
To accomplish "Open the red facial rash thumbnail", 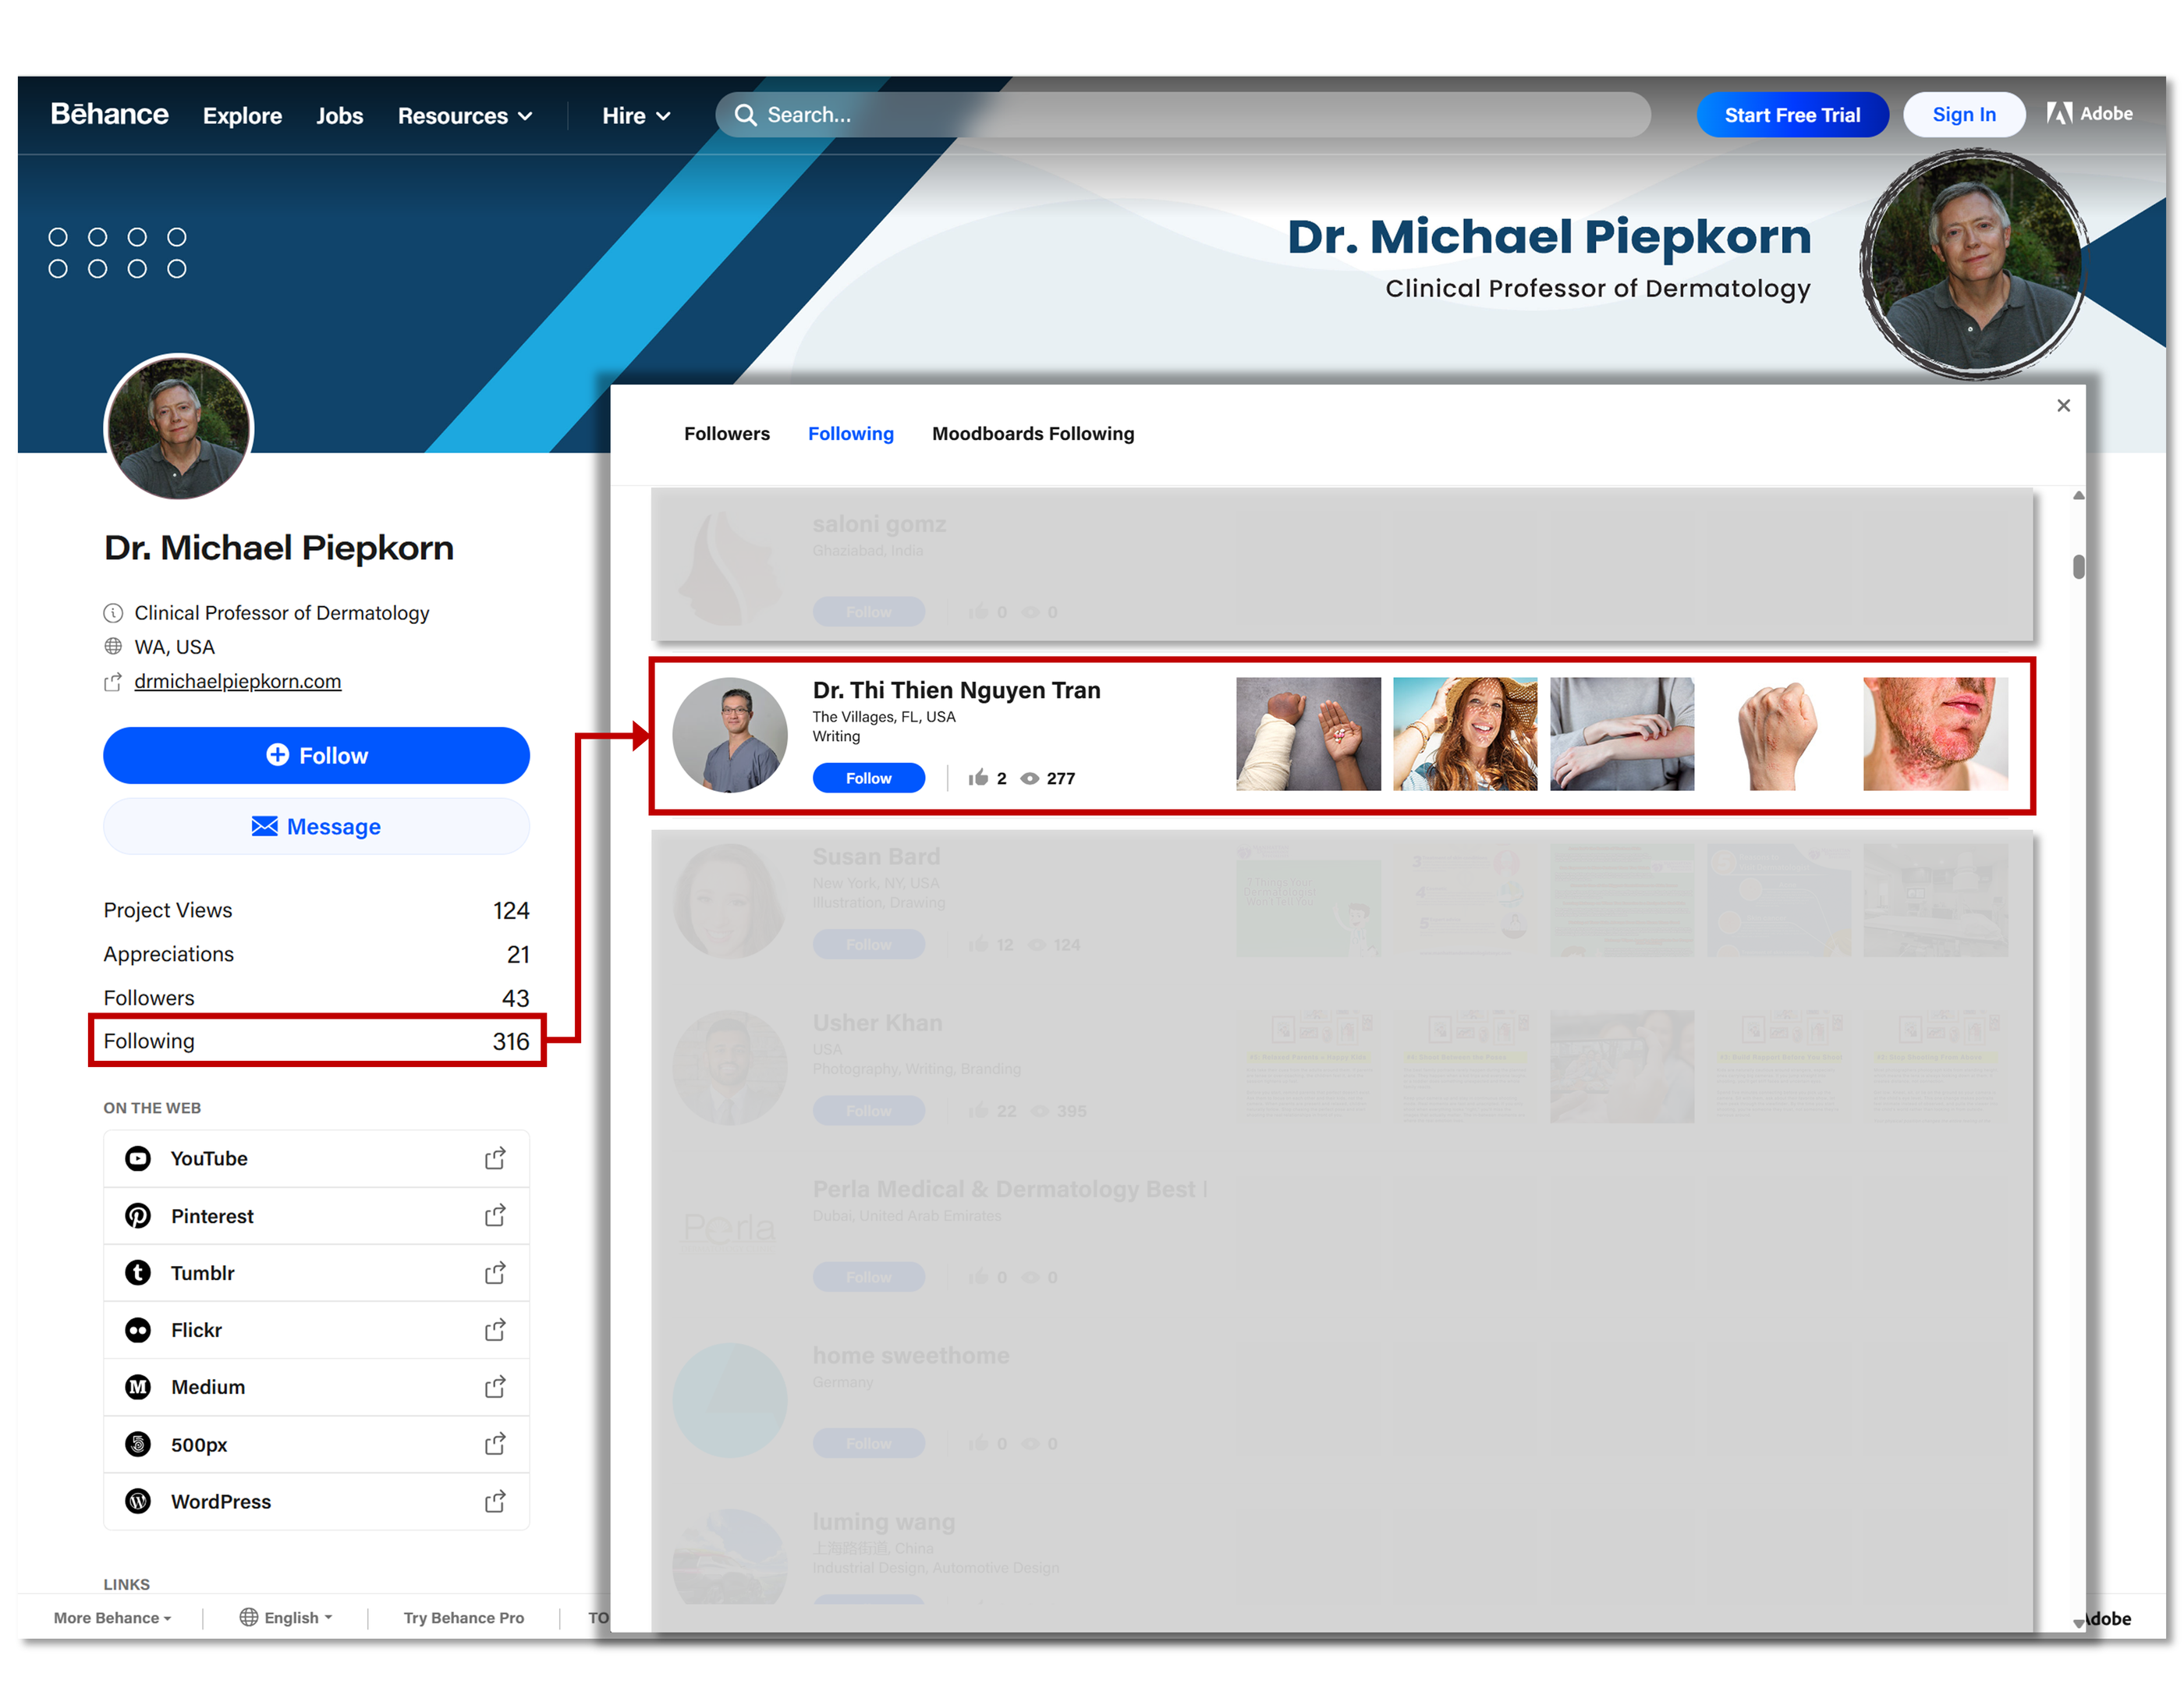I will pyautogui.click(x=1935, y=735).
